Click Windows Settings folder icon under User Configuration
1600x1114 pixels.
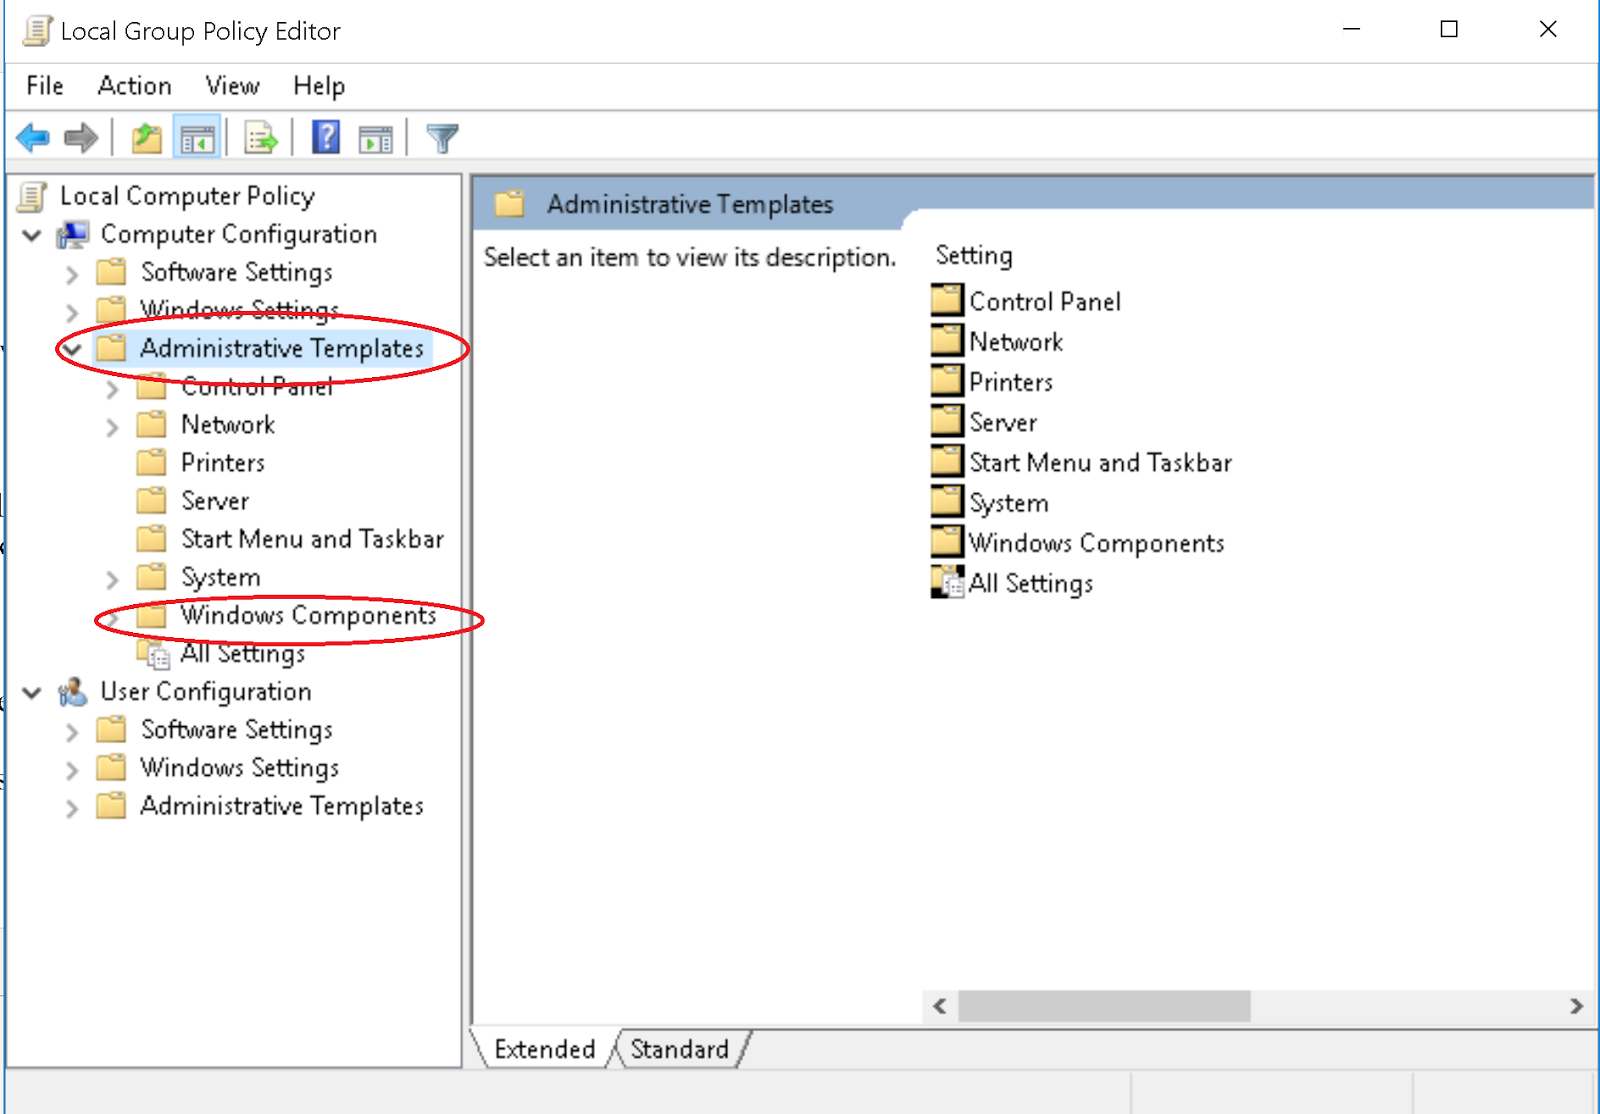[111, 768]
